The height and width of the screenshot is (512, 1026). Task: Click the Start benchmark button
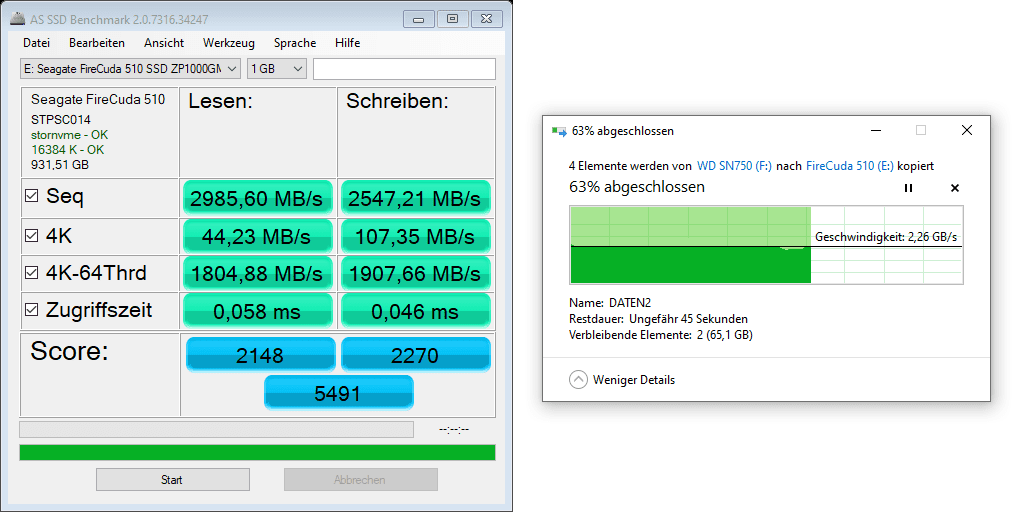click(173, 480)
